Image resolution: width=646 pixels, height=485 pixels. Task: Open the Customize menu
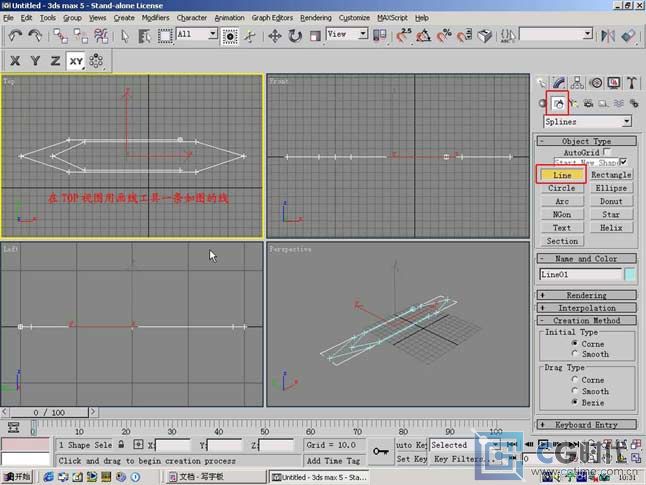click(x=354, y=18)
